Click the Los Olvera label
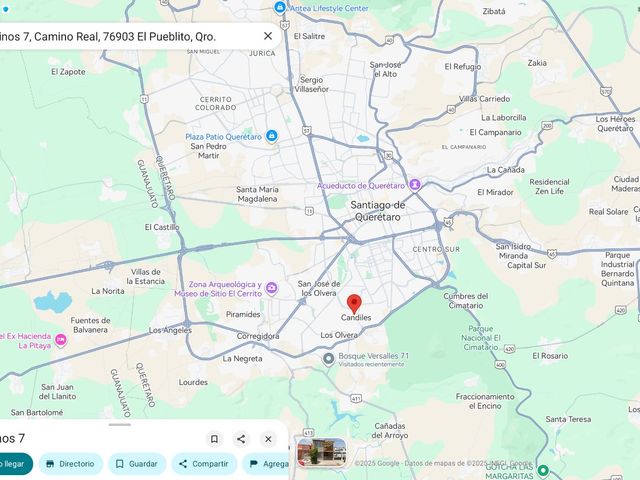 pyautogui.click(x=339, y=335)
